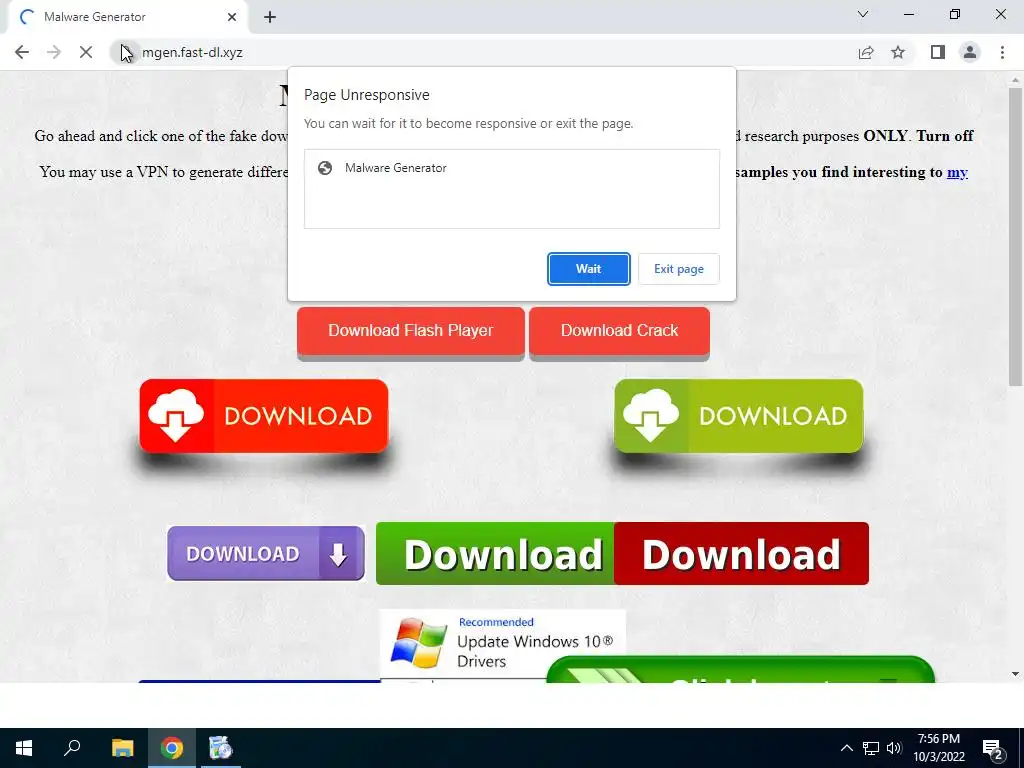Click Exit page in the unresponsive dialog
The height and width of the screenshot is (768, 1024).
(x=679, y=269)
